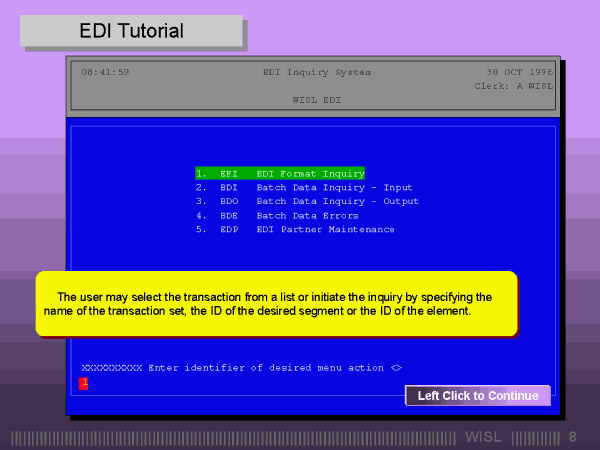Click the EDI Tutorial title box
This screenshot has height=450, width=600.
point(131,31)
